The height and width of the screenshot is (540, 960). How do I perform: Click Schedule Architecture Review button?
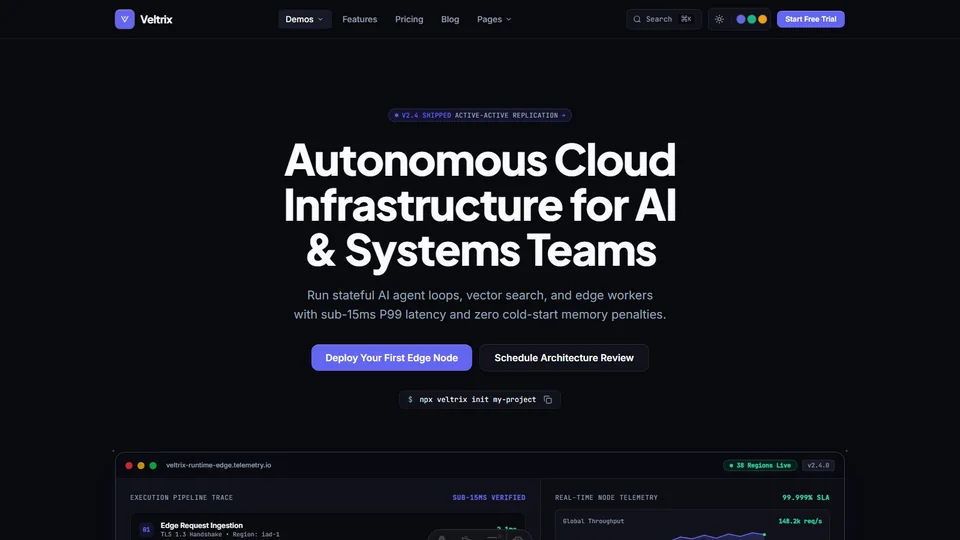click(564, 358)
